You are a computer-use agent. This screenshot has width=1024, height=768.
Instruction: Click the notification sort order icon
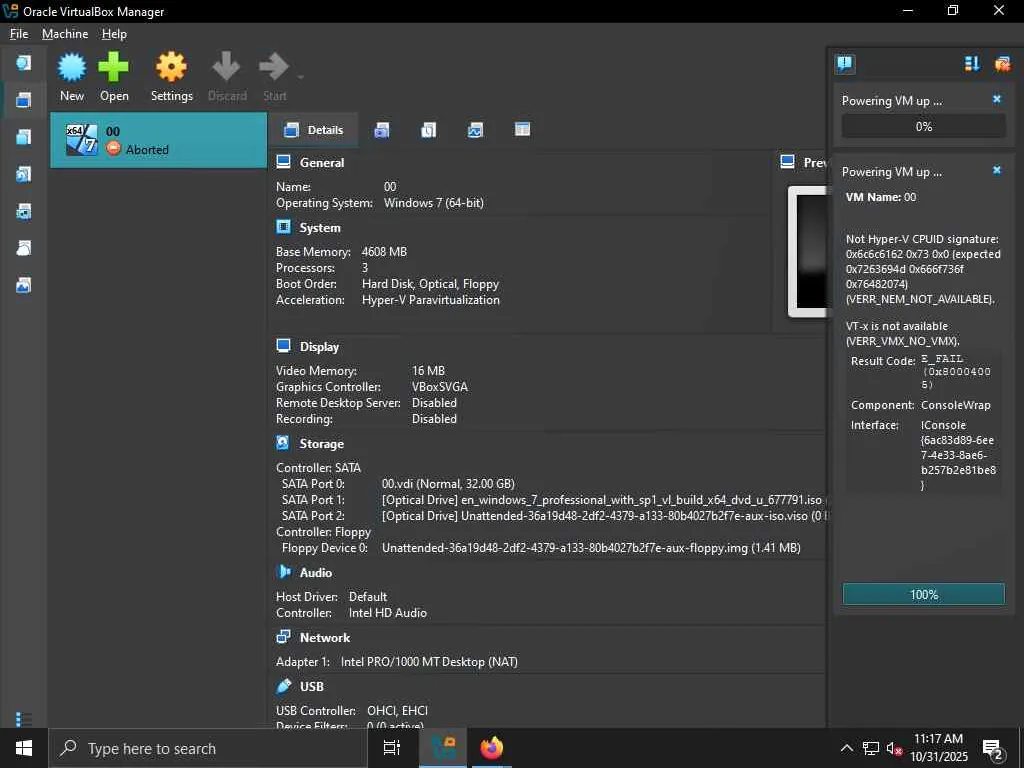(972, 63)
